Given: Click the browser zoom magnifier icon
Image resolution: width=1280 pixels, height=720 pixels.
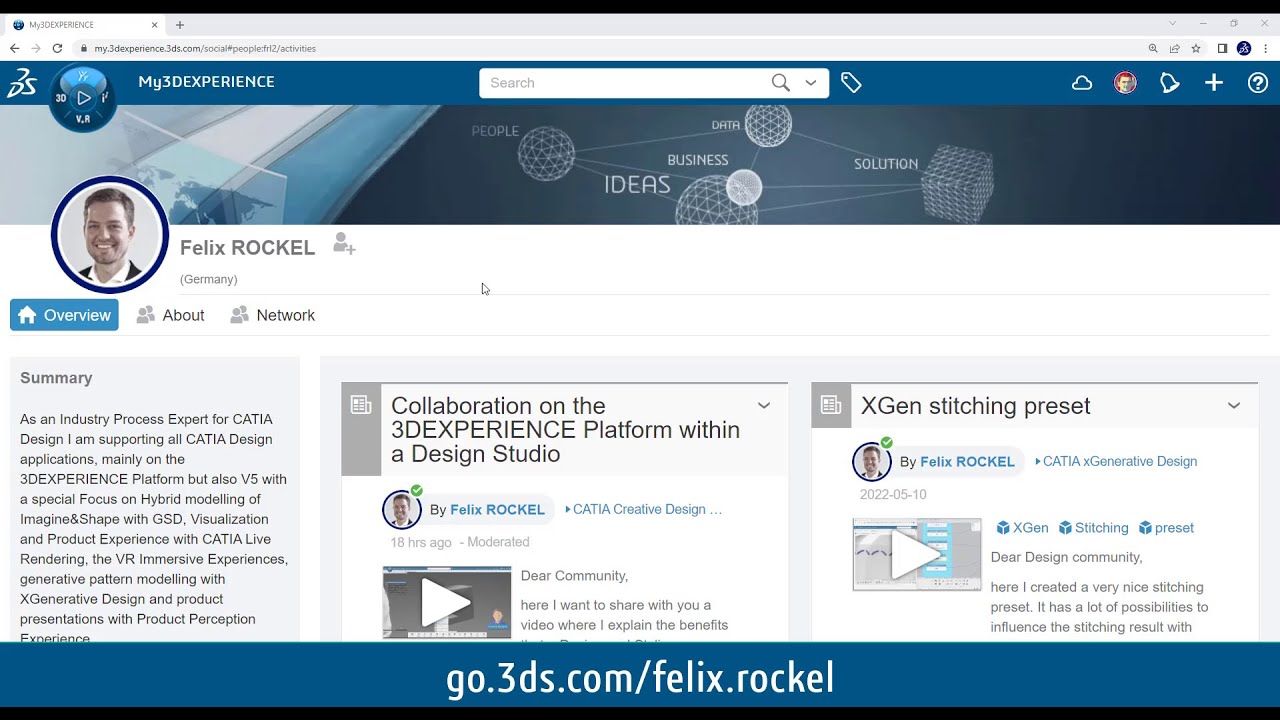Looking at the screenshot, I should pyautogui.click(x=1153, y=48).
